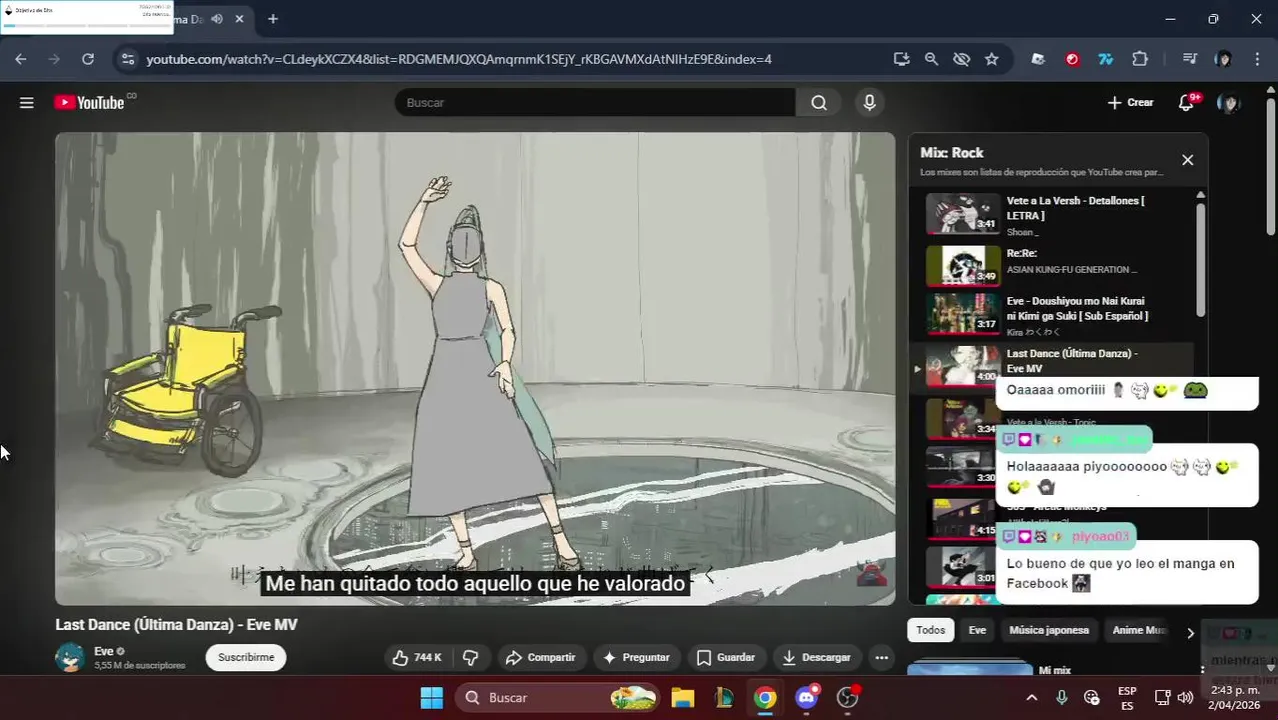Click the browser address bar URL
This screenshot has height=720, width=1278.
459,59
